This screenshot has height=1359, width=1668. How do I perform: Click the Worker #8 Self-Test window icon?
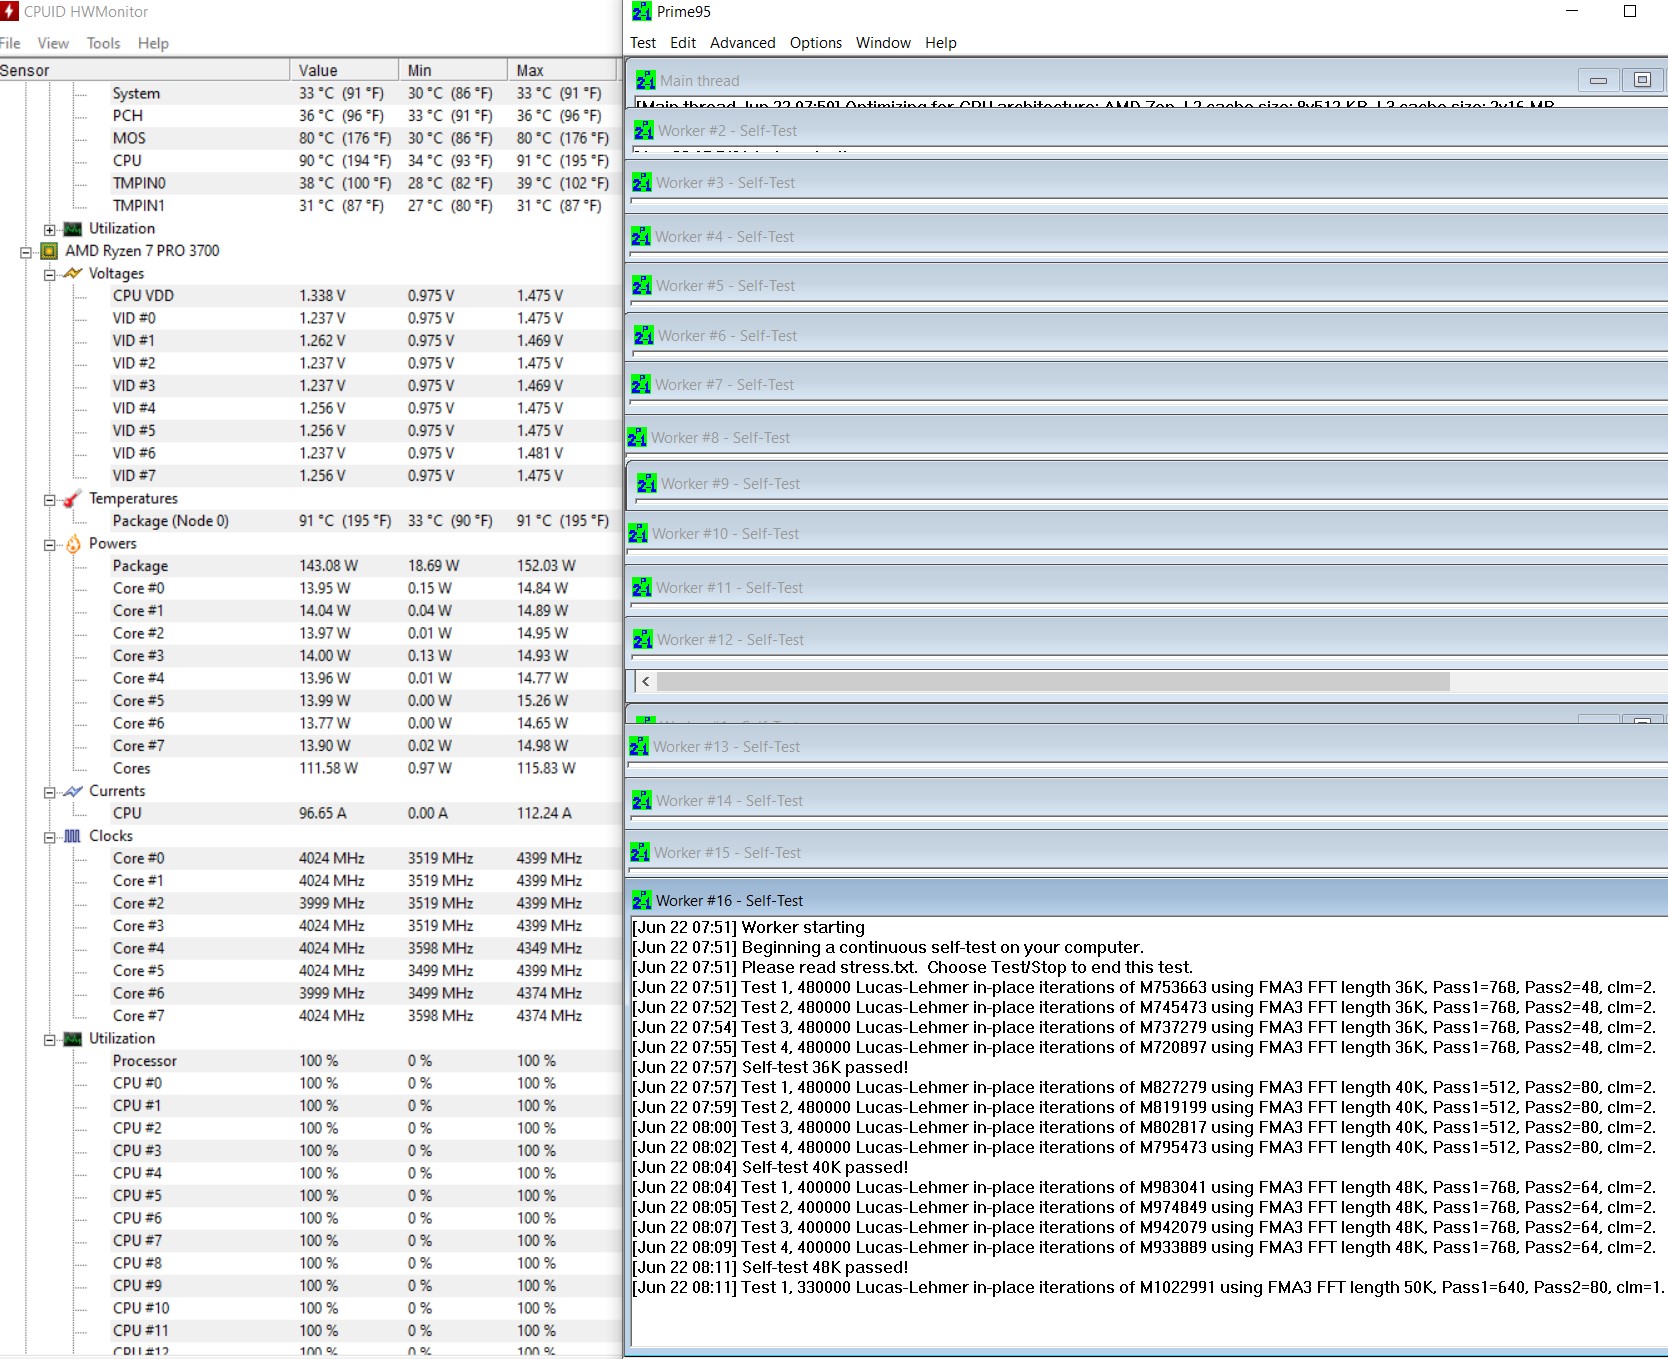point(636,438)
